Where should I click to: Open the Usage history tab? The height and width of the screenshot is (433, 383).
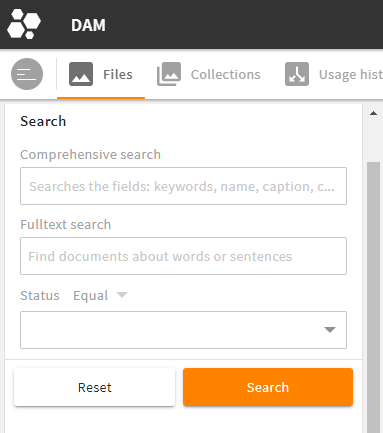(x=351, y=75)
